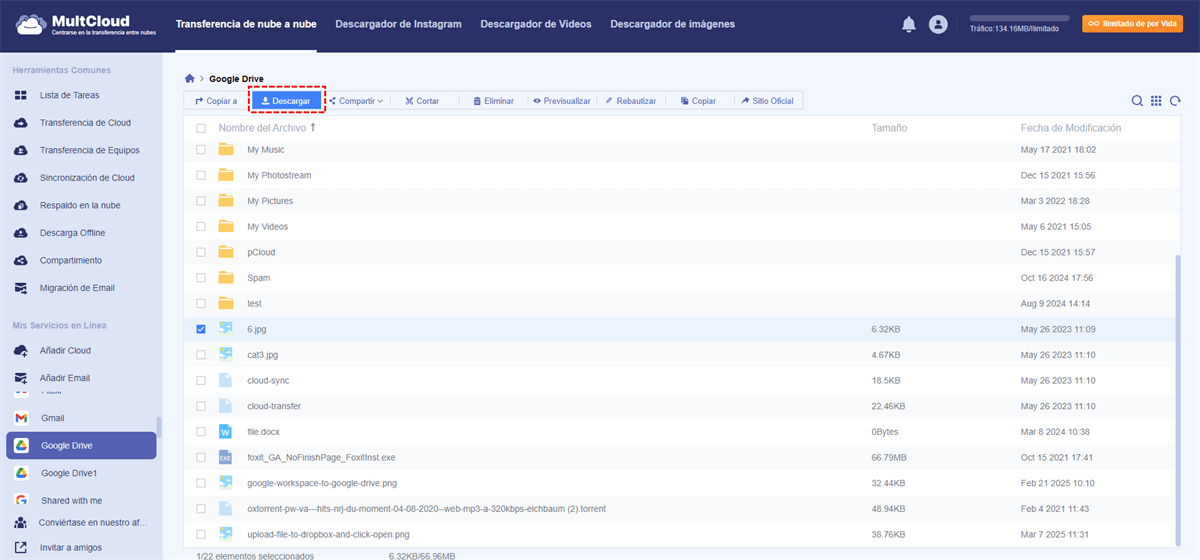Select cloud-transfer file row
Viewport: 1200px width, 560px height.
[682, 406]
